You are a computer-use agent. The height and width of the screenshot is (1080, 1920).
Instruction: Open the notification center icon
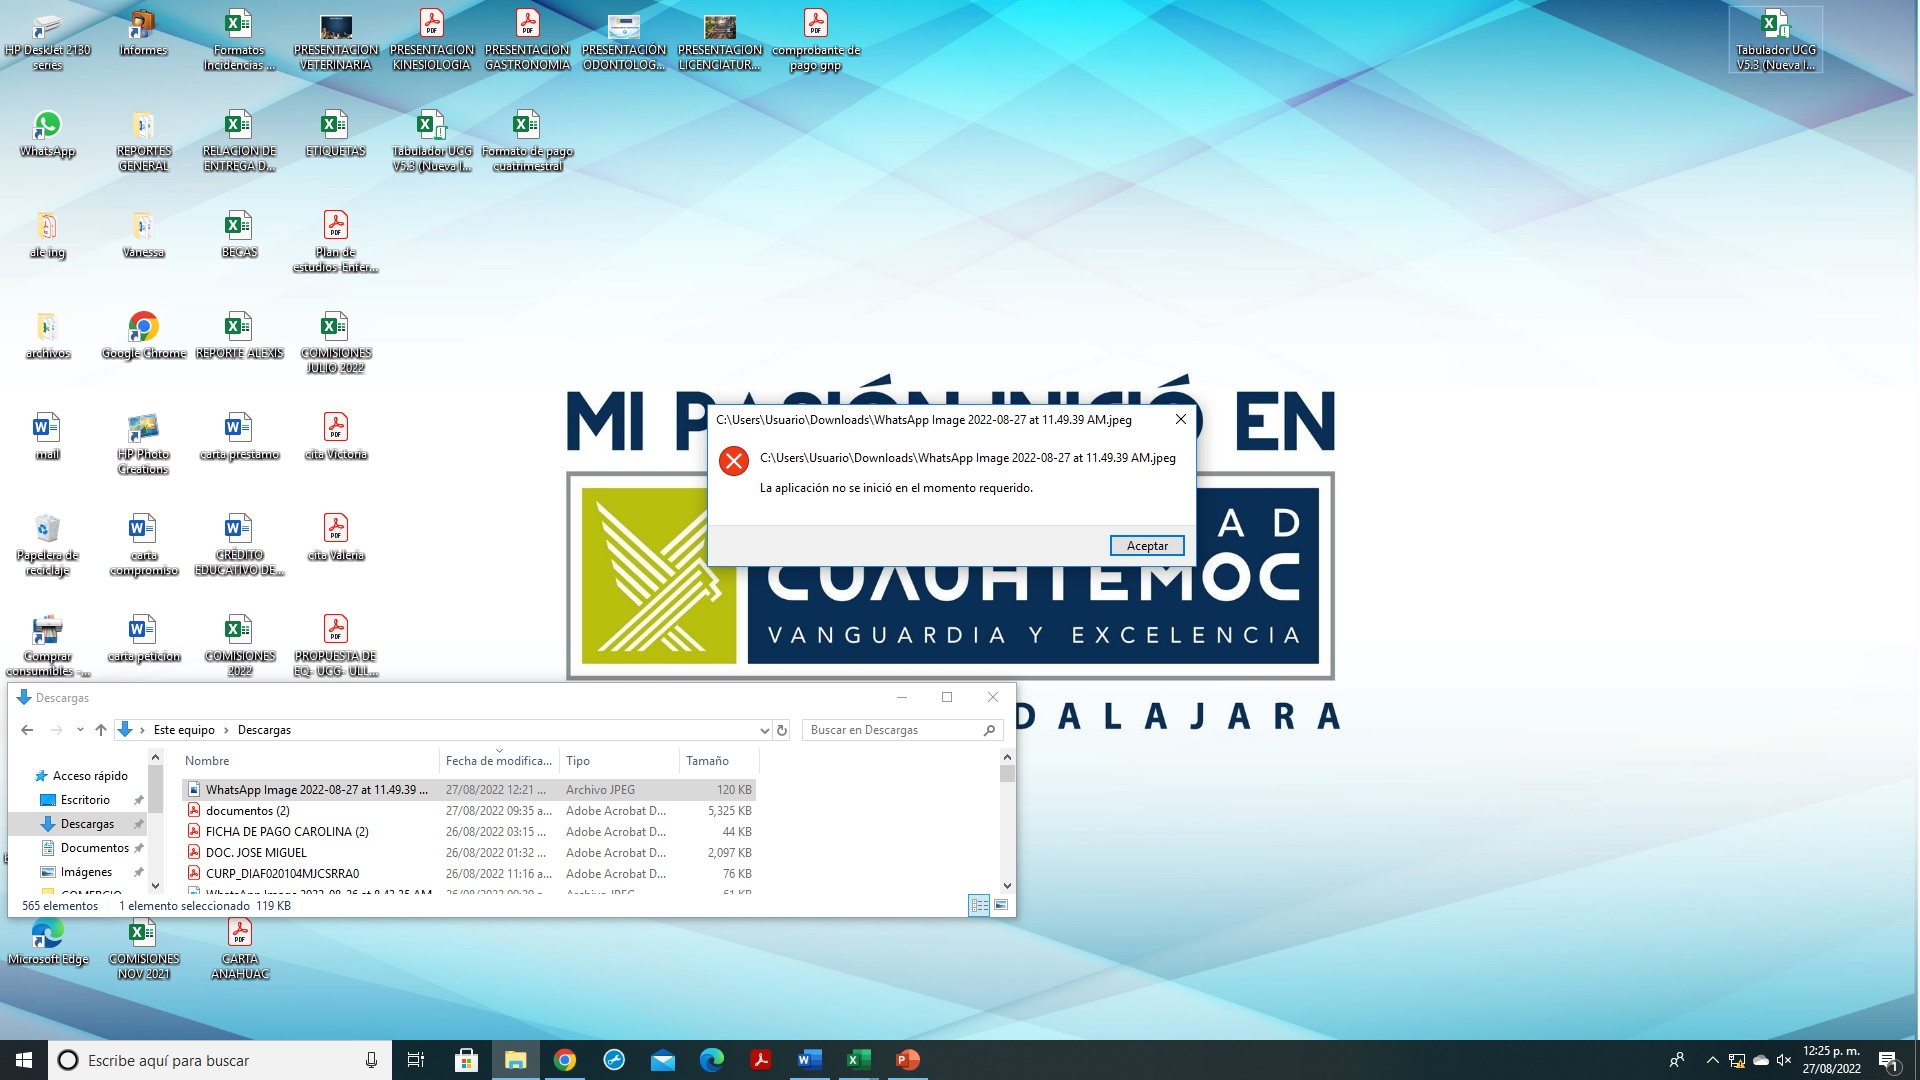tap(1888, 1060)
